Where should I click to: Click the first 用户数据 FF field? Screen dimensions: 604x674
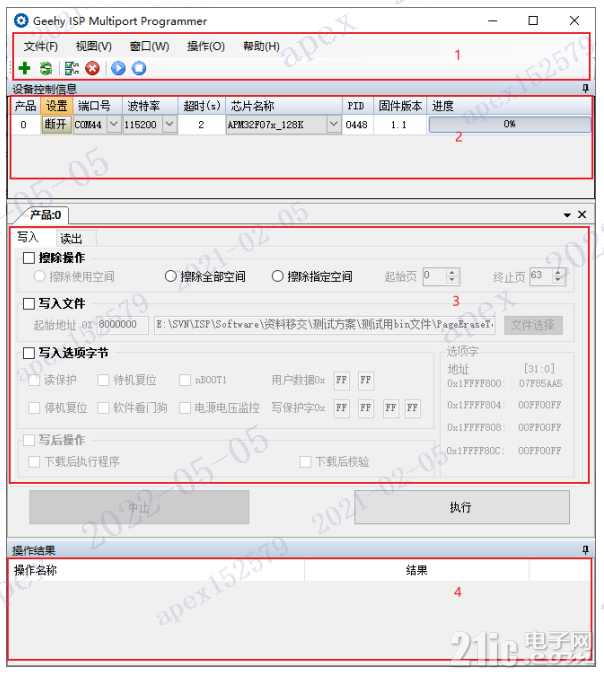click(x=341, y=380)
